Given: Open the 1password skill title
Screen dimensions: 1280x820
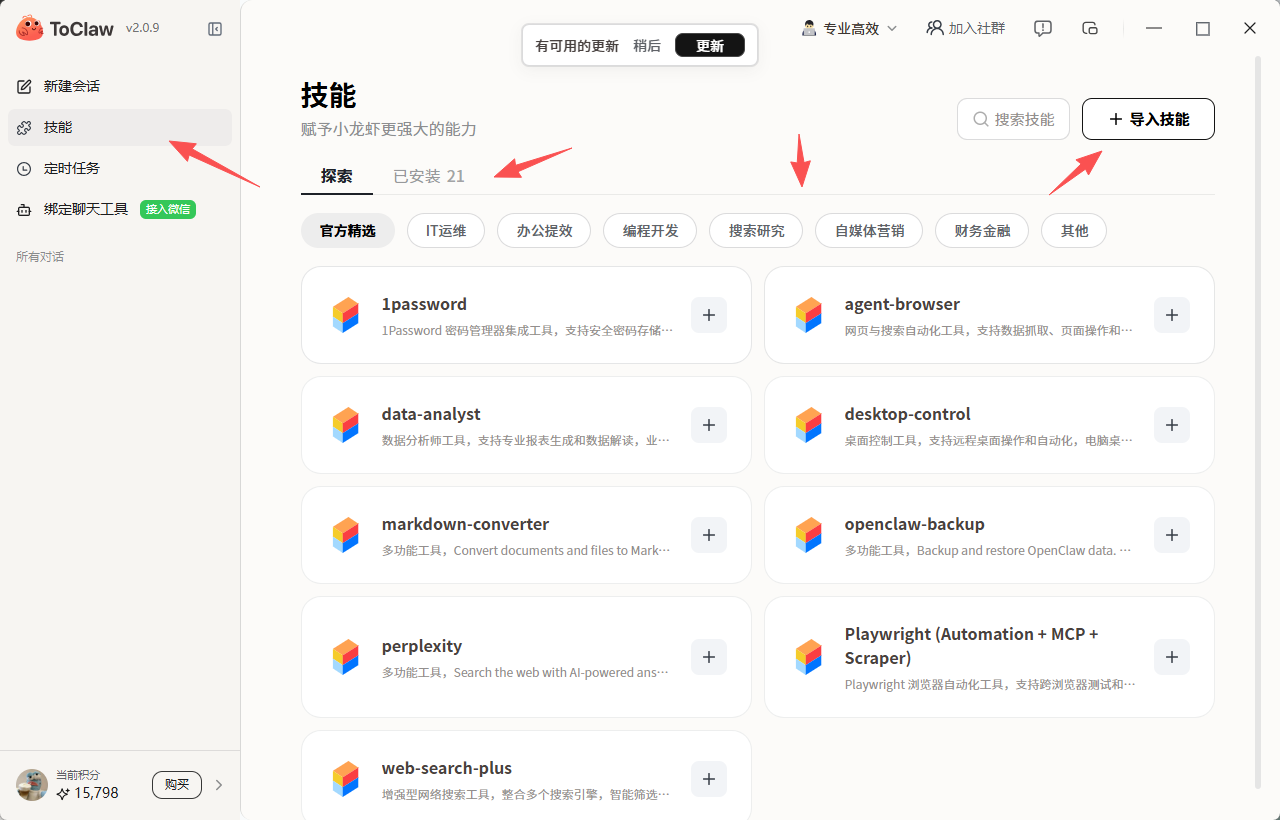Looking at the screenshot, I should tap(424, 304).
